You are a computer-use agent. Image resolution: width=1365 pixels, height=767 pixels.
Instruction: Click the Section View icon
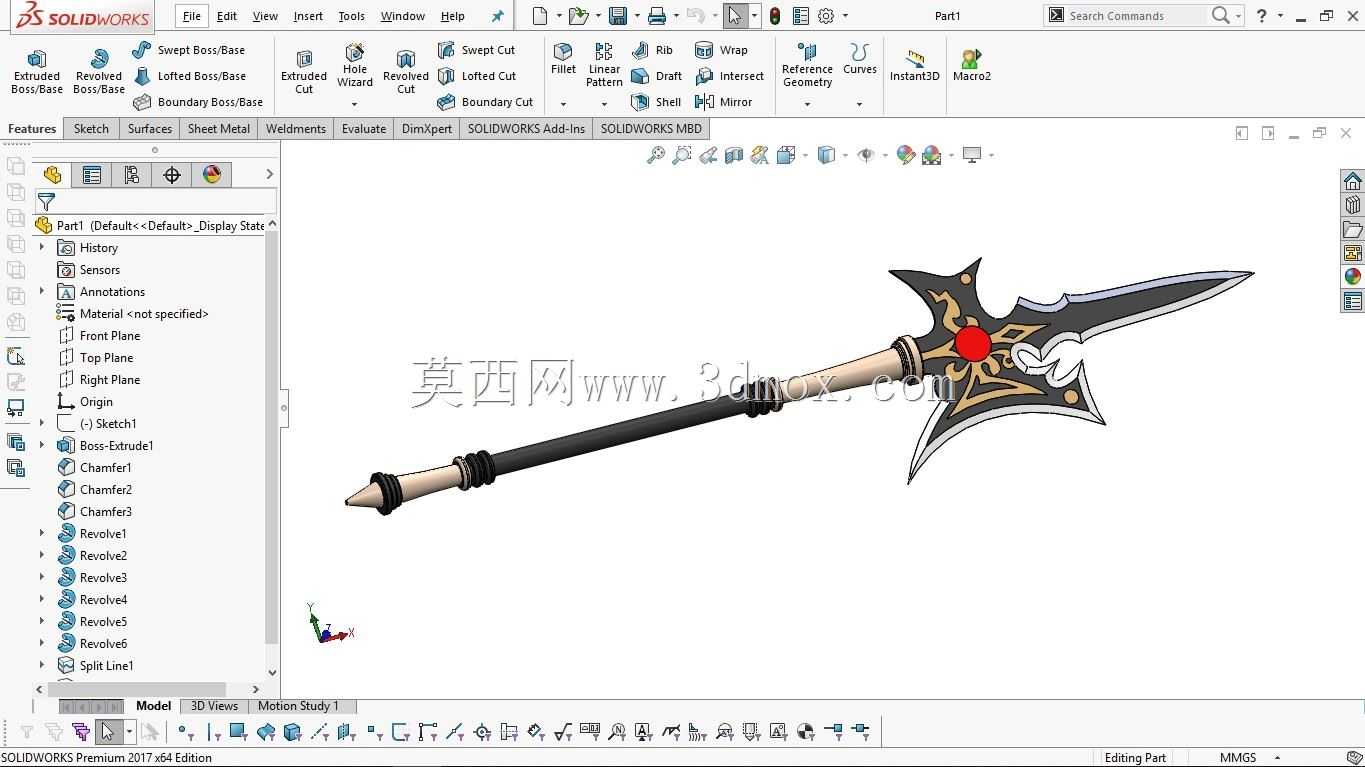point(734,155)
